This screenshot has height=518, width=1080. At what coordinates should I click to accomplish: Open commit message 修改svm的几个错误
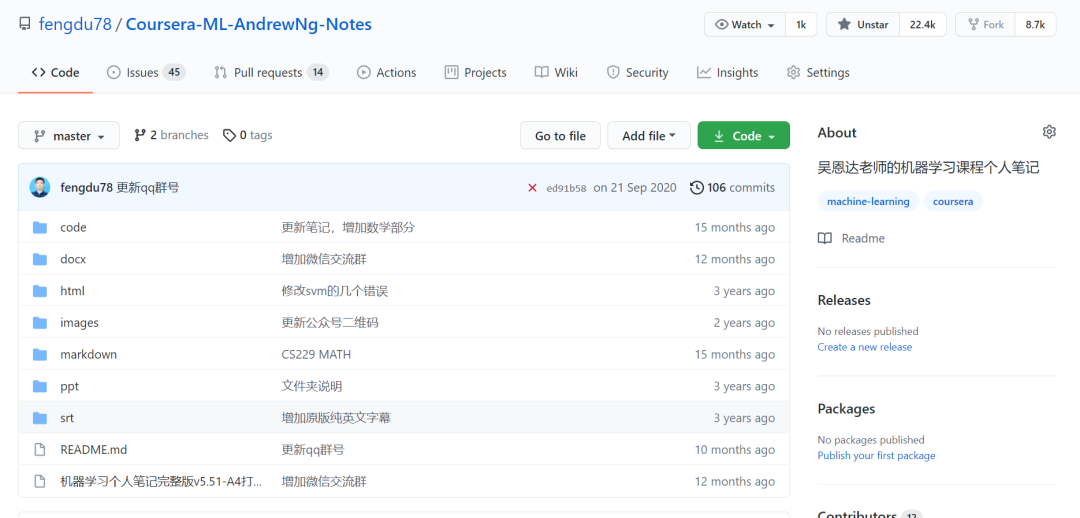(x=335, y=291)
